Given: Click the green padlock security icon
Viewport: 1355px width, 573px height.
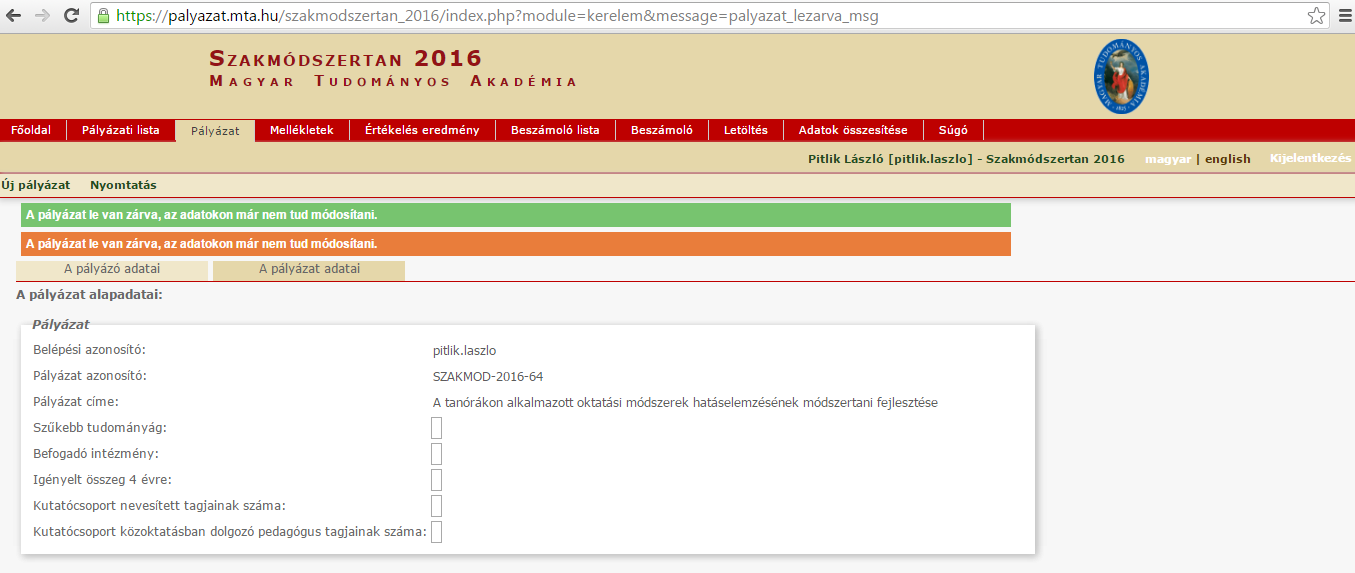Looking at the screenshot, I should (x=104, y=16).
